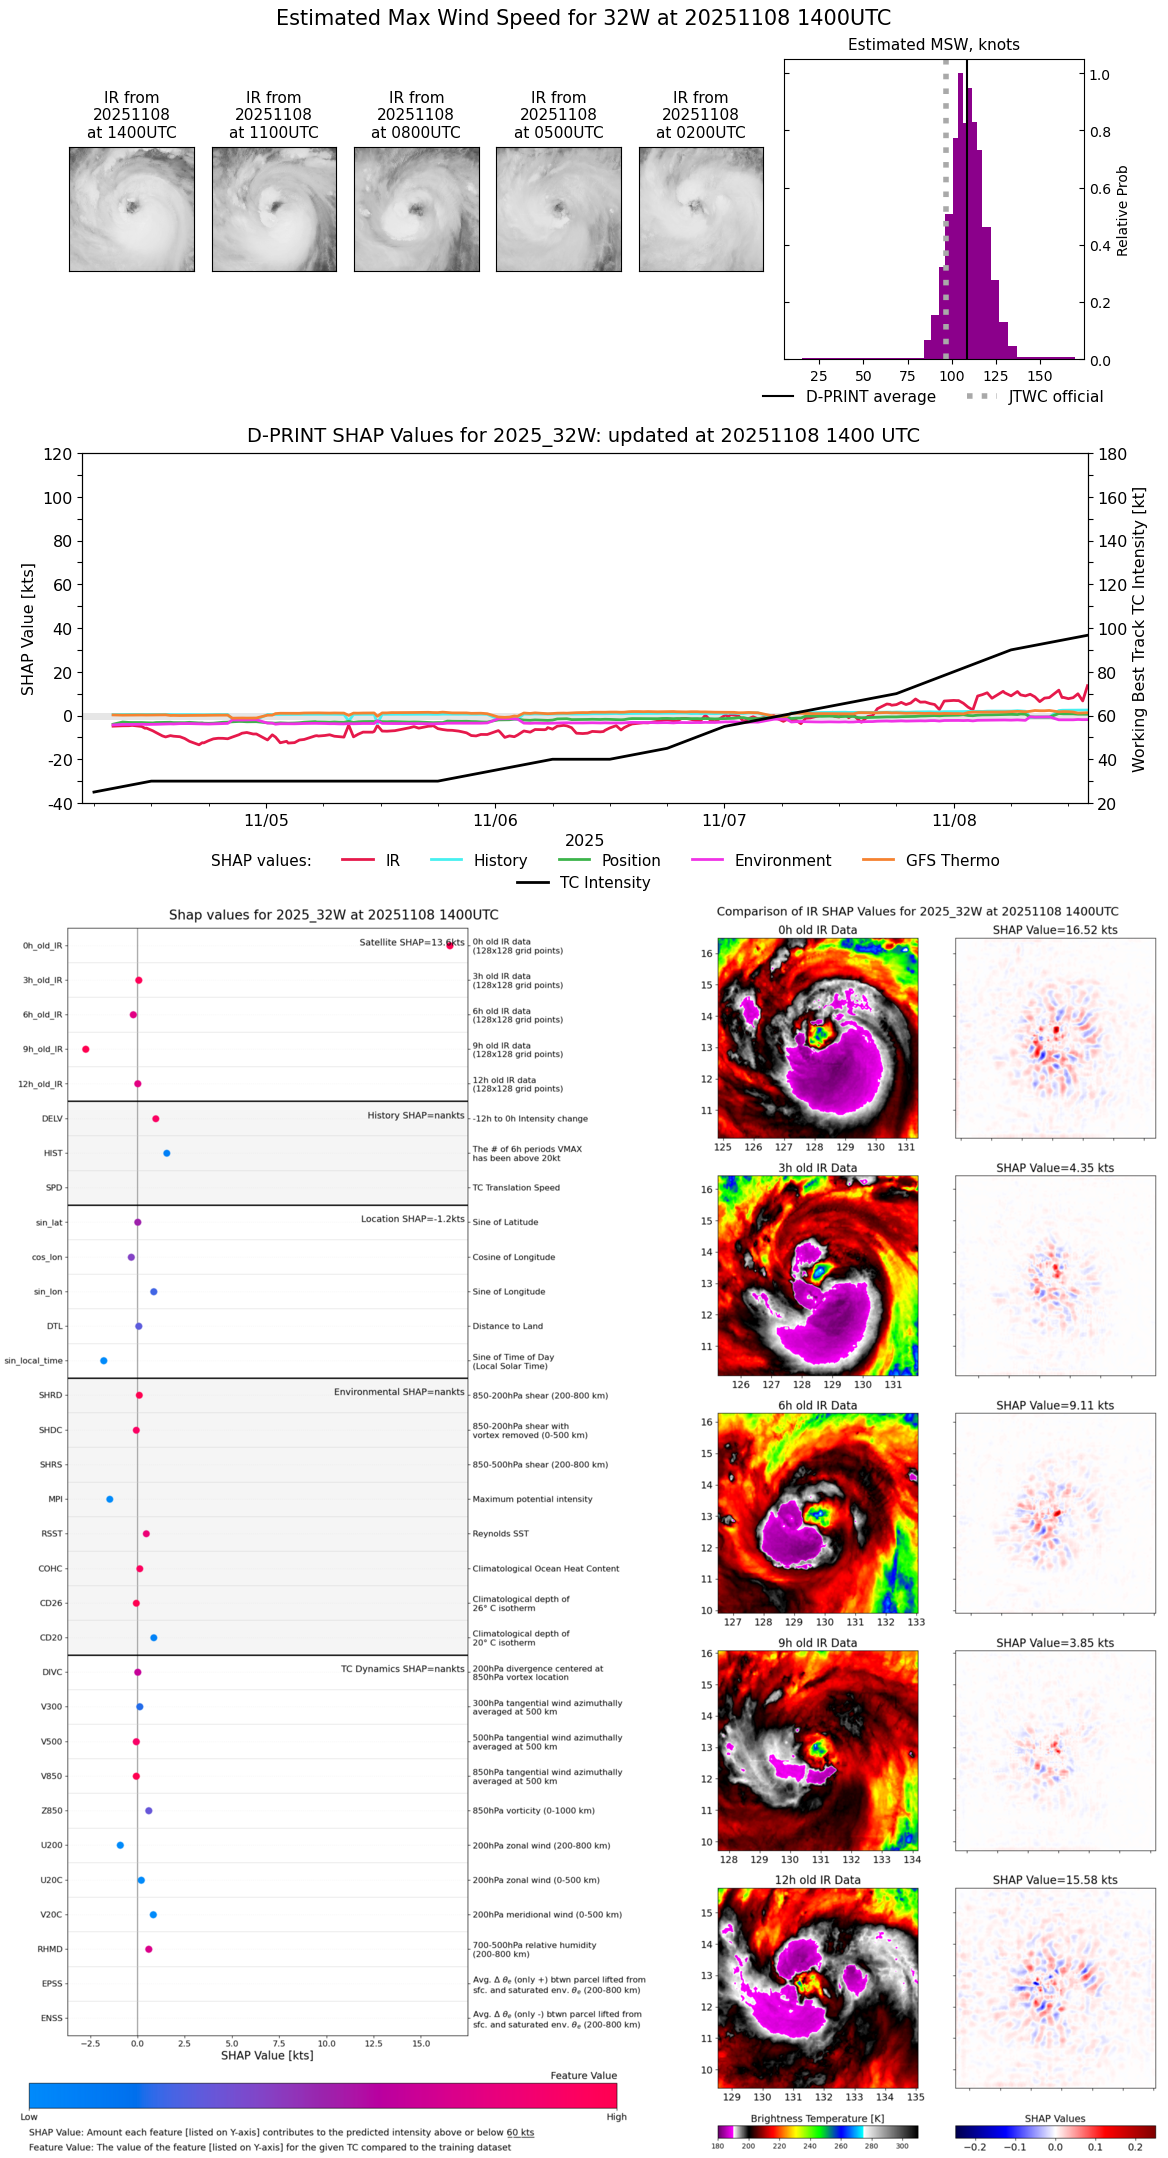Click the TC Intensity legend entry

click(584, 883)
